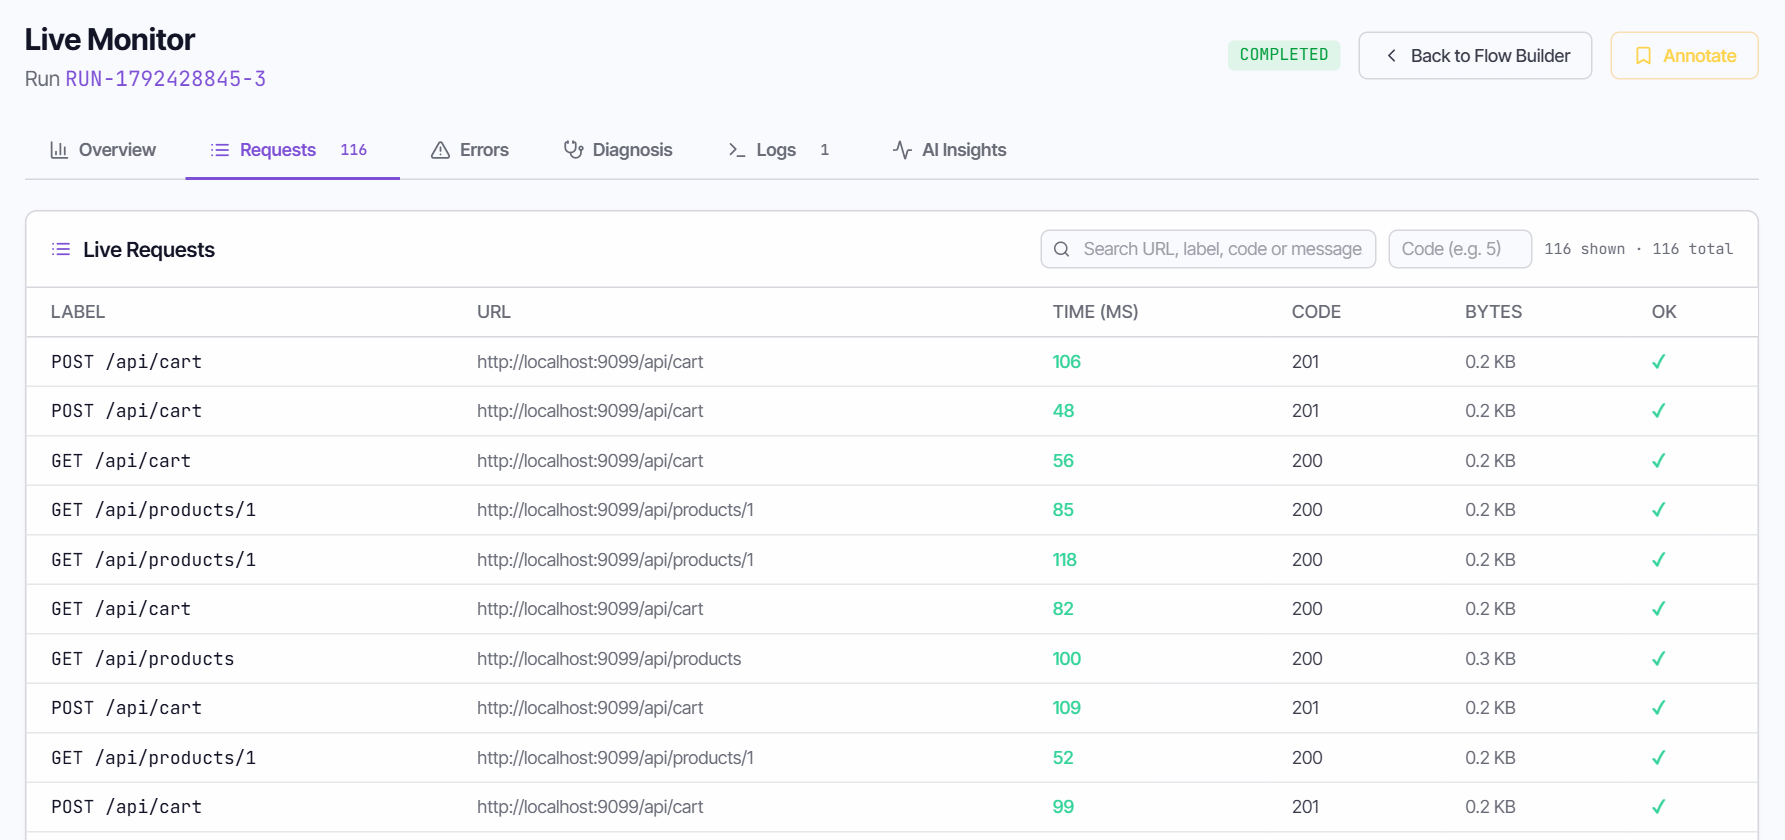1785x840 pixels.
Task: Click the OK checkmark for the 106 ms request
Action: [x=1658, y=362]
